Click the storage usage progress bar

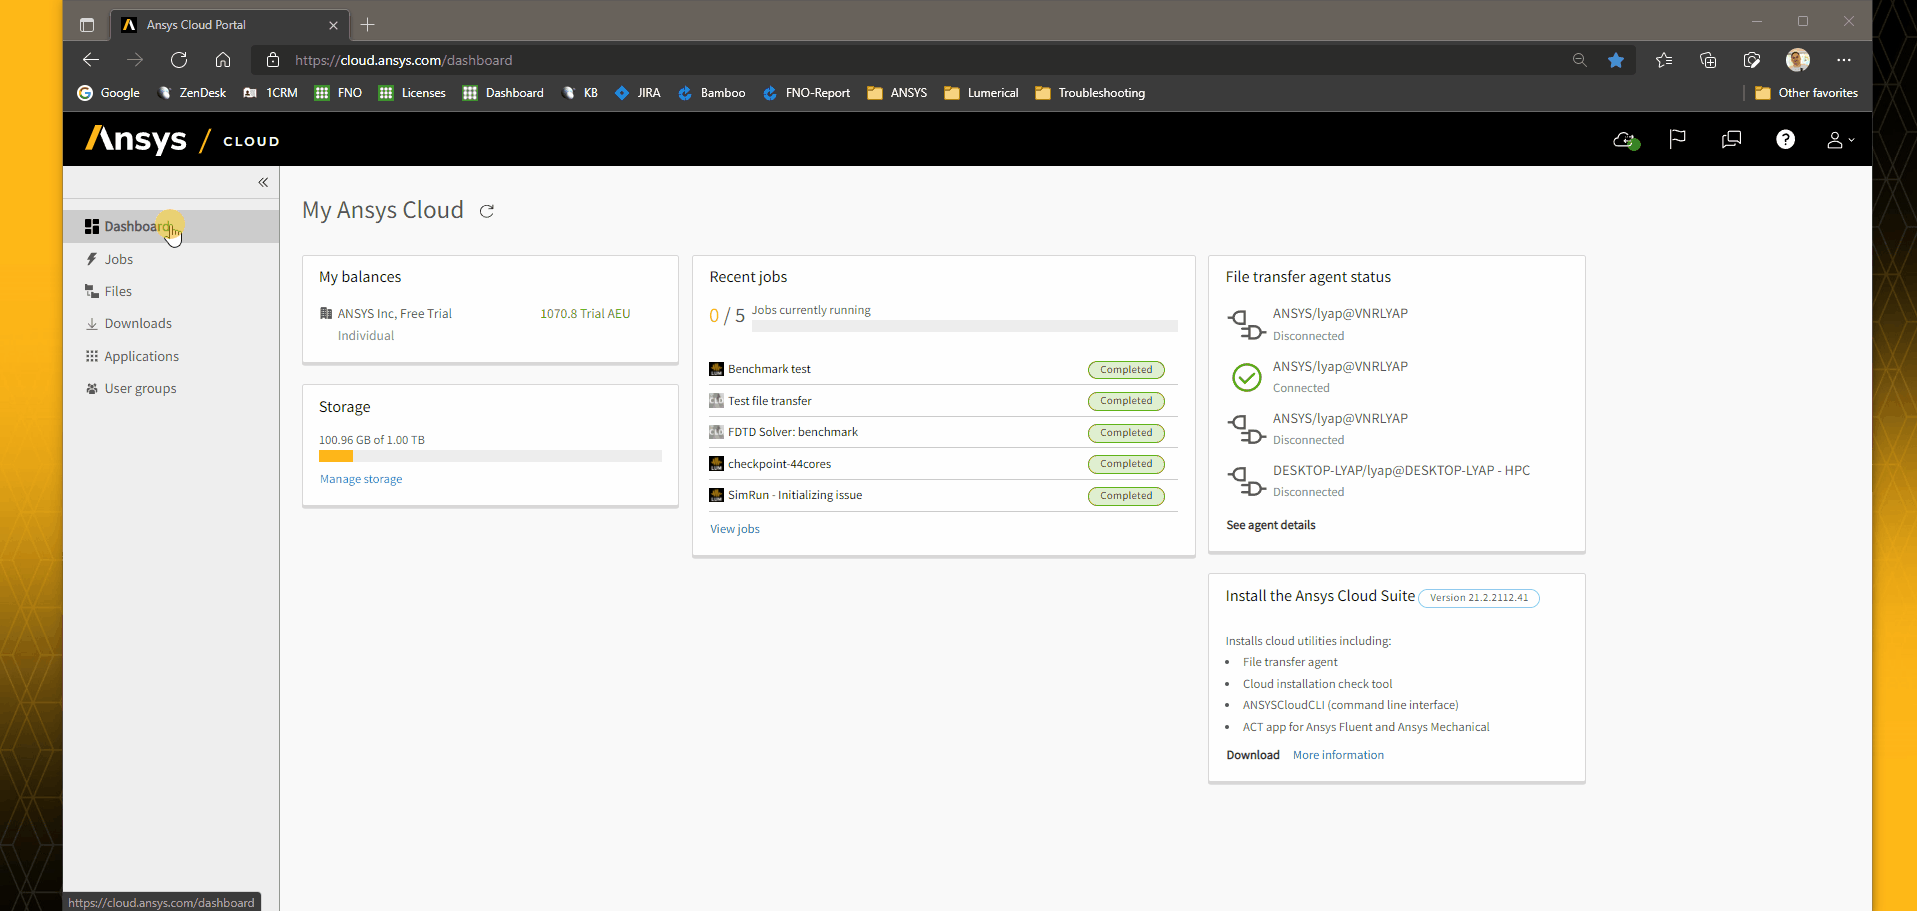point(490,456)
